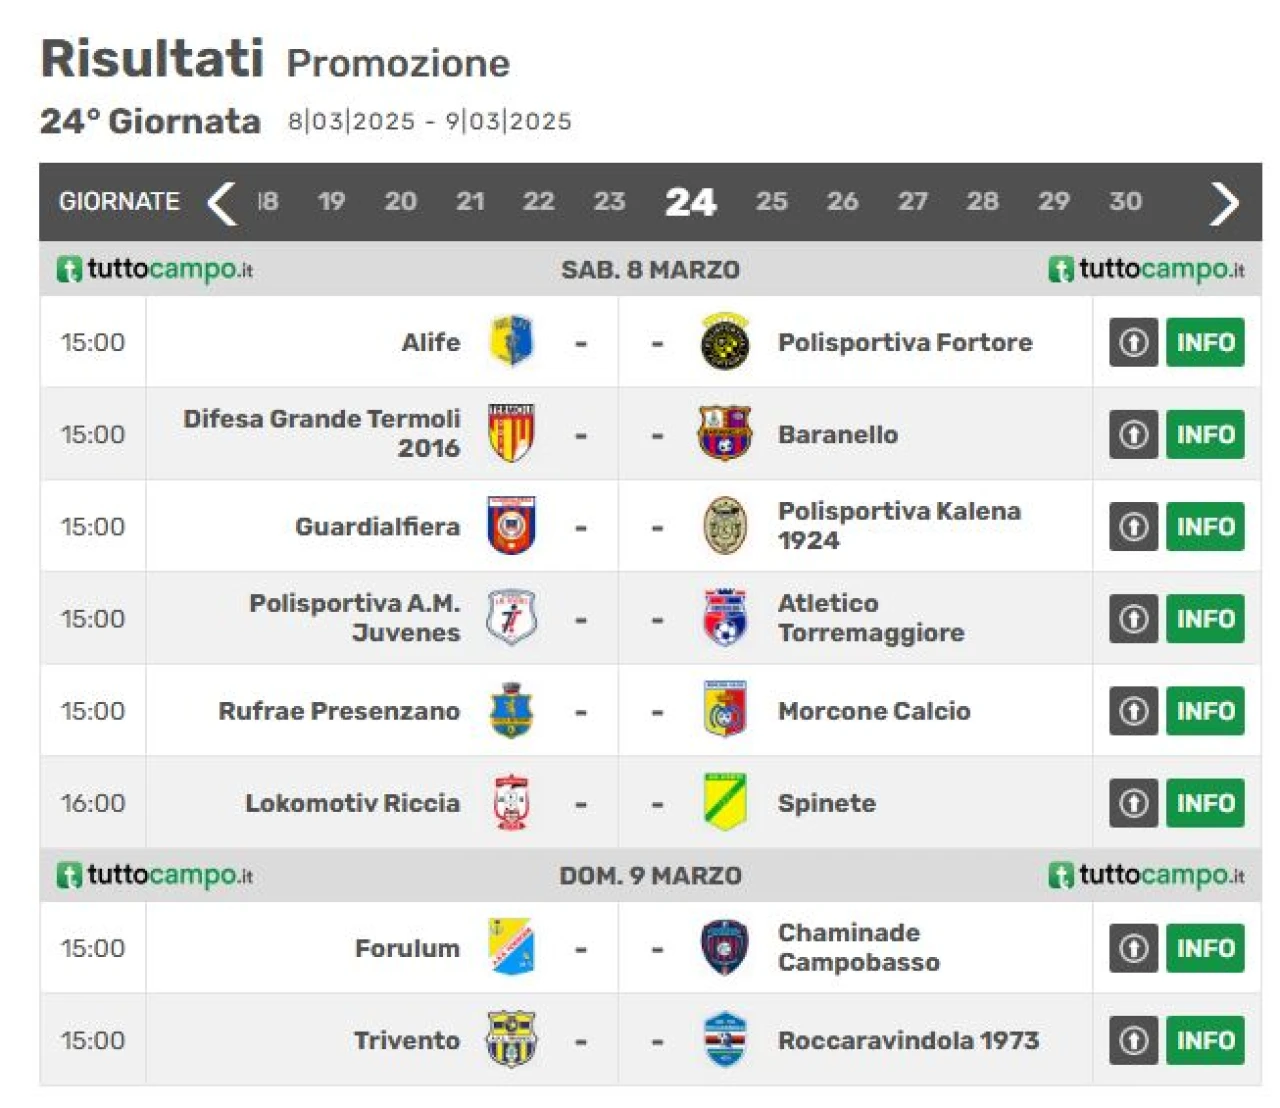Open the Difesa Grande Termoli 2016 link

(321, 433)
